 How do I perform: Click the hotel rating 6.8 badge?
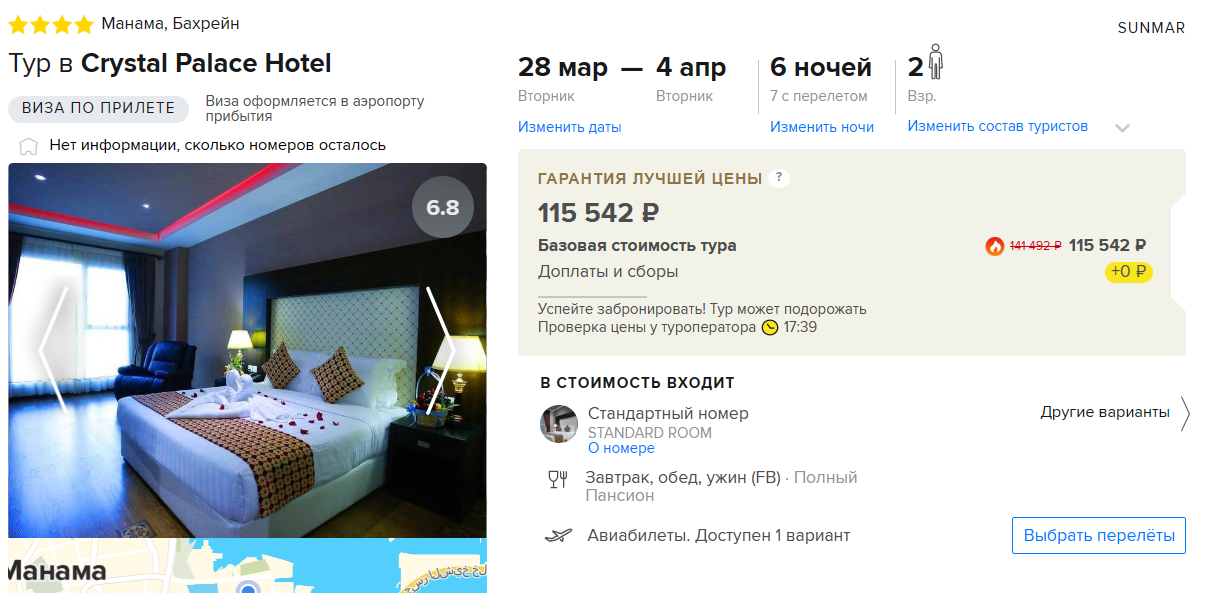[x=443, y=208]
